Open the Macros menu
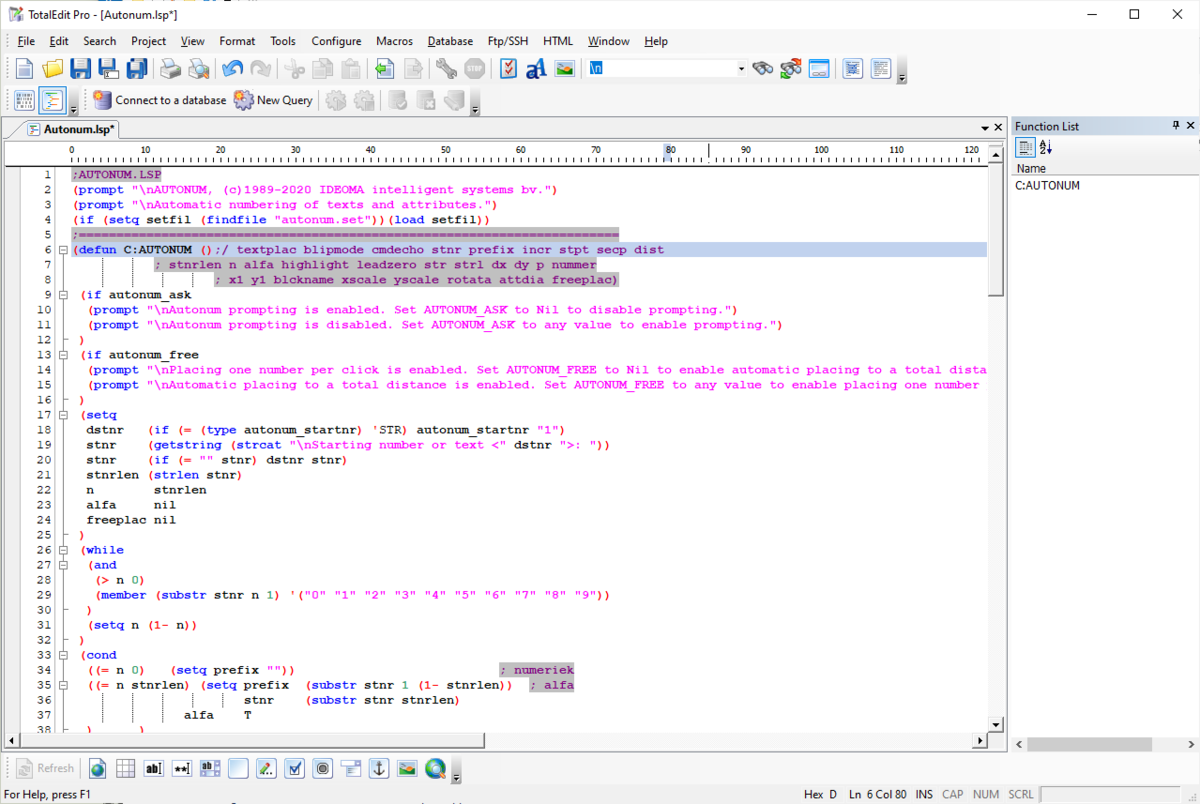Image resolution: width=1200 pixels, height=804 pixels. [394, 41]
